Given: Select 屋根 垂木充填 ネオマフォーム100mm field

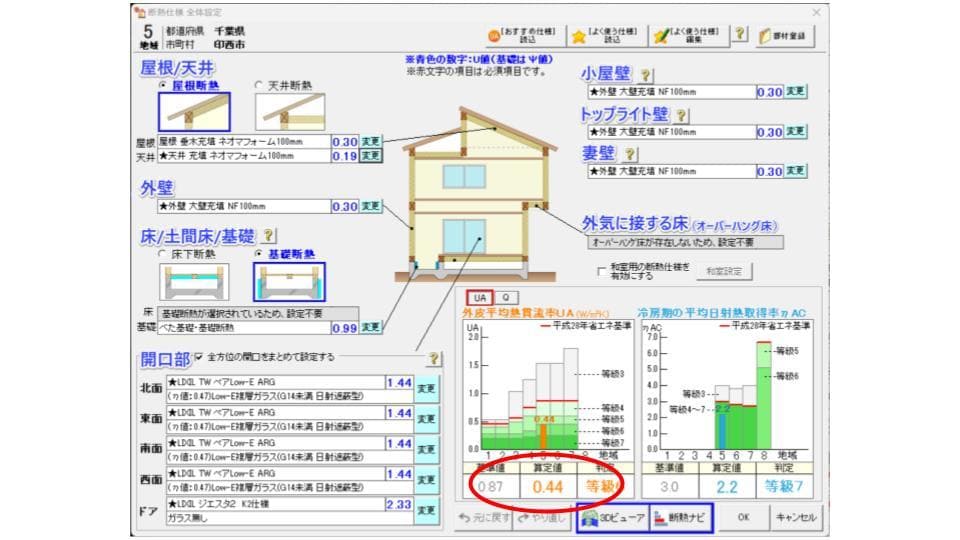Looking at the screenshot, I should click(x=244, y=141).
